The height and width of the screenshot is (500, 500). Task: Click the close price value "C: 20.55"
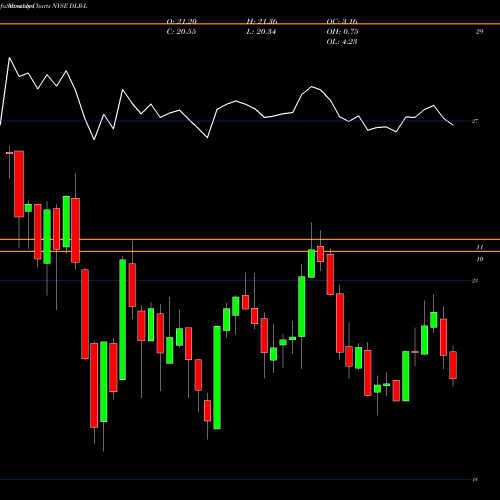coord(181,32)
